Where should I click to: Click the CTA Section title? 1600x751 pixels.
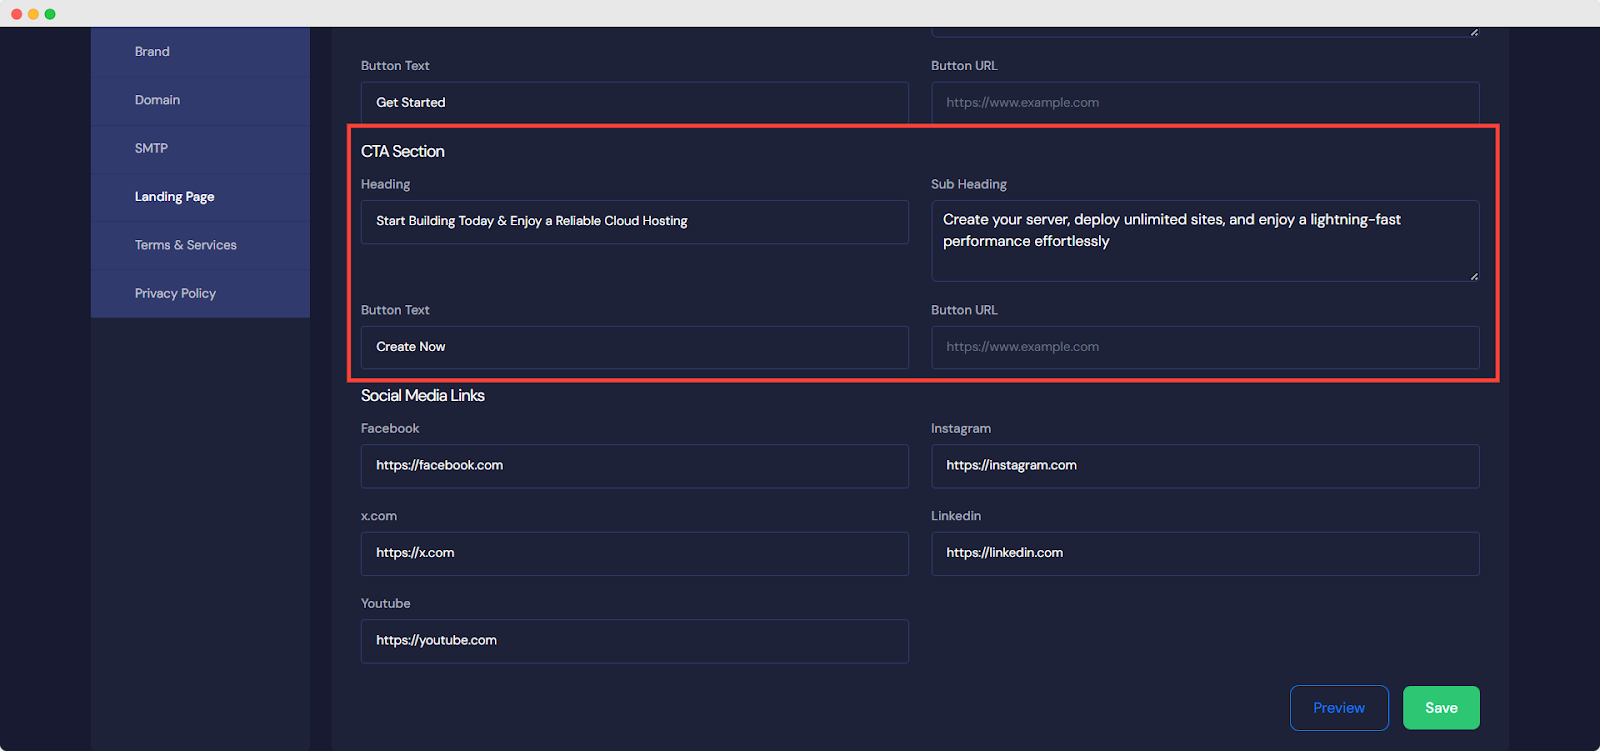[x=403, y=151]
